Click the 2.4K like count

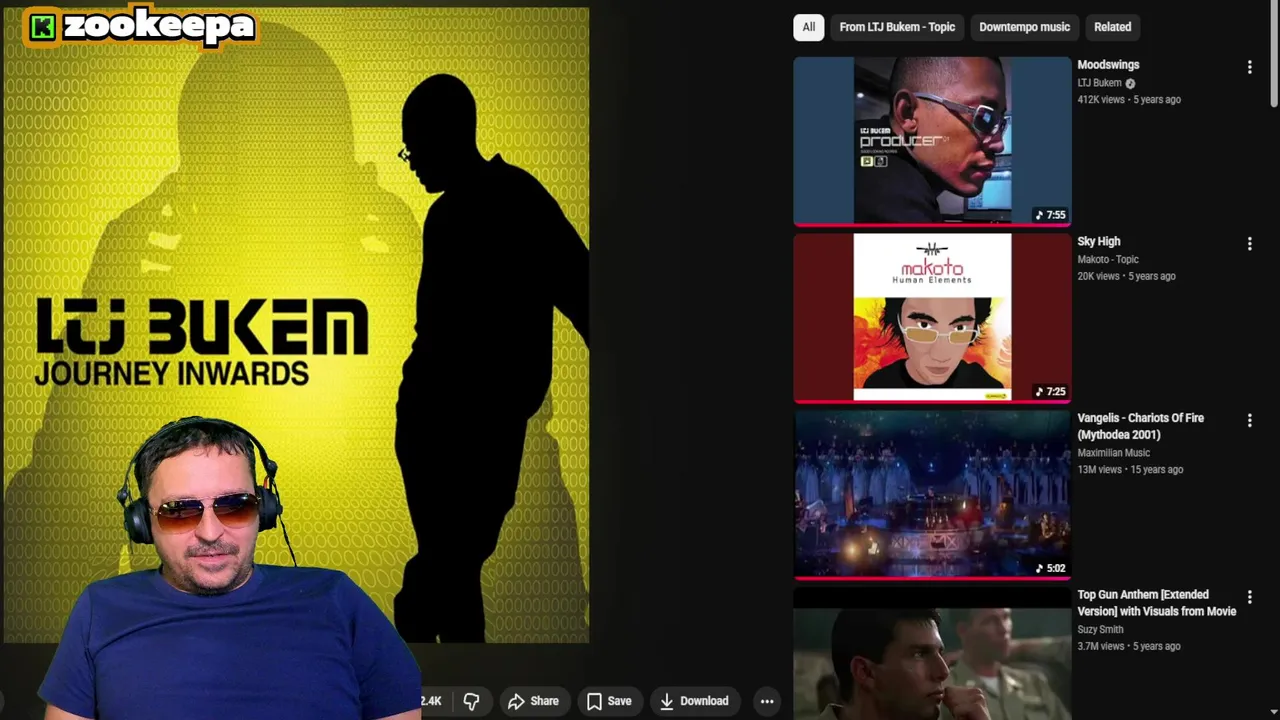(x=431, y=701)
